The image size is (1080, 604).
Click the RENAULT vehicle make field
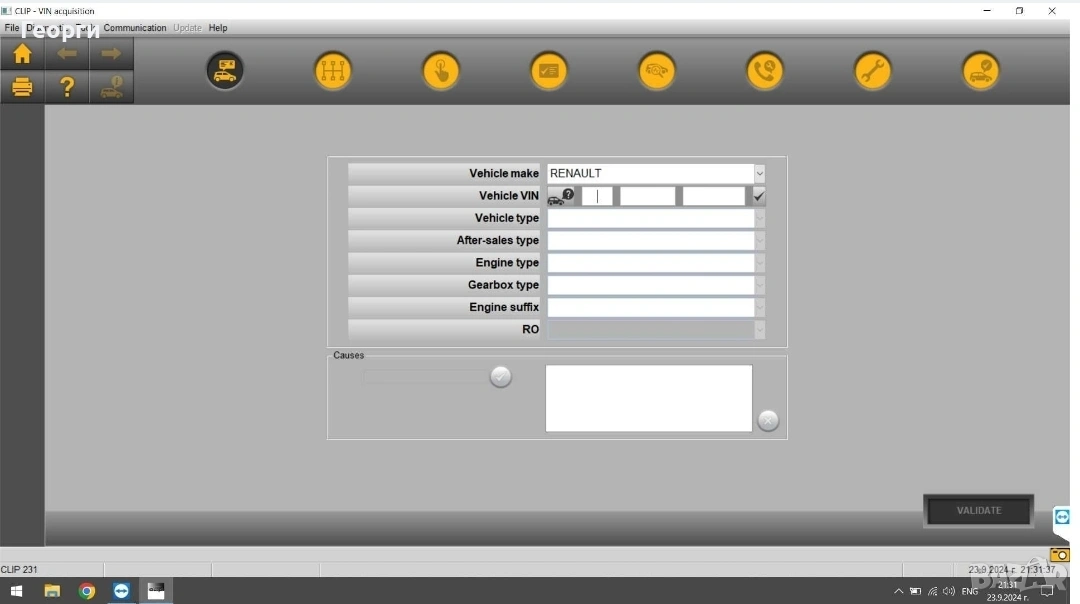click(650, 174)
